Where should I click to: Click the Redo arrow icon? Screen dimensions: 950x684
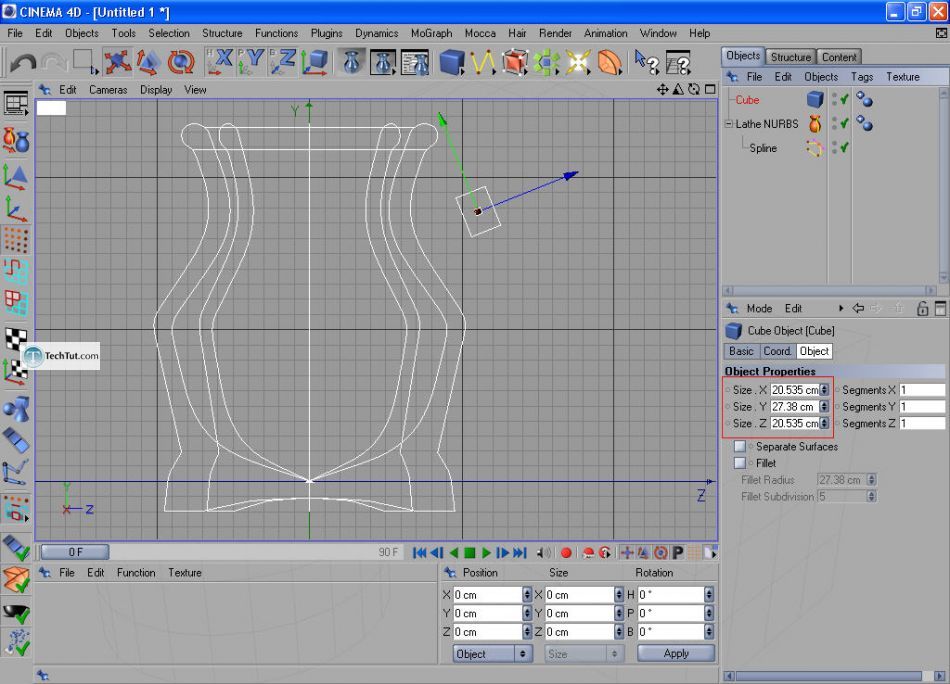(x=54, y=62)
